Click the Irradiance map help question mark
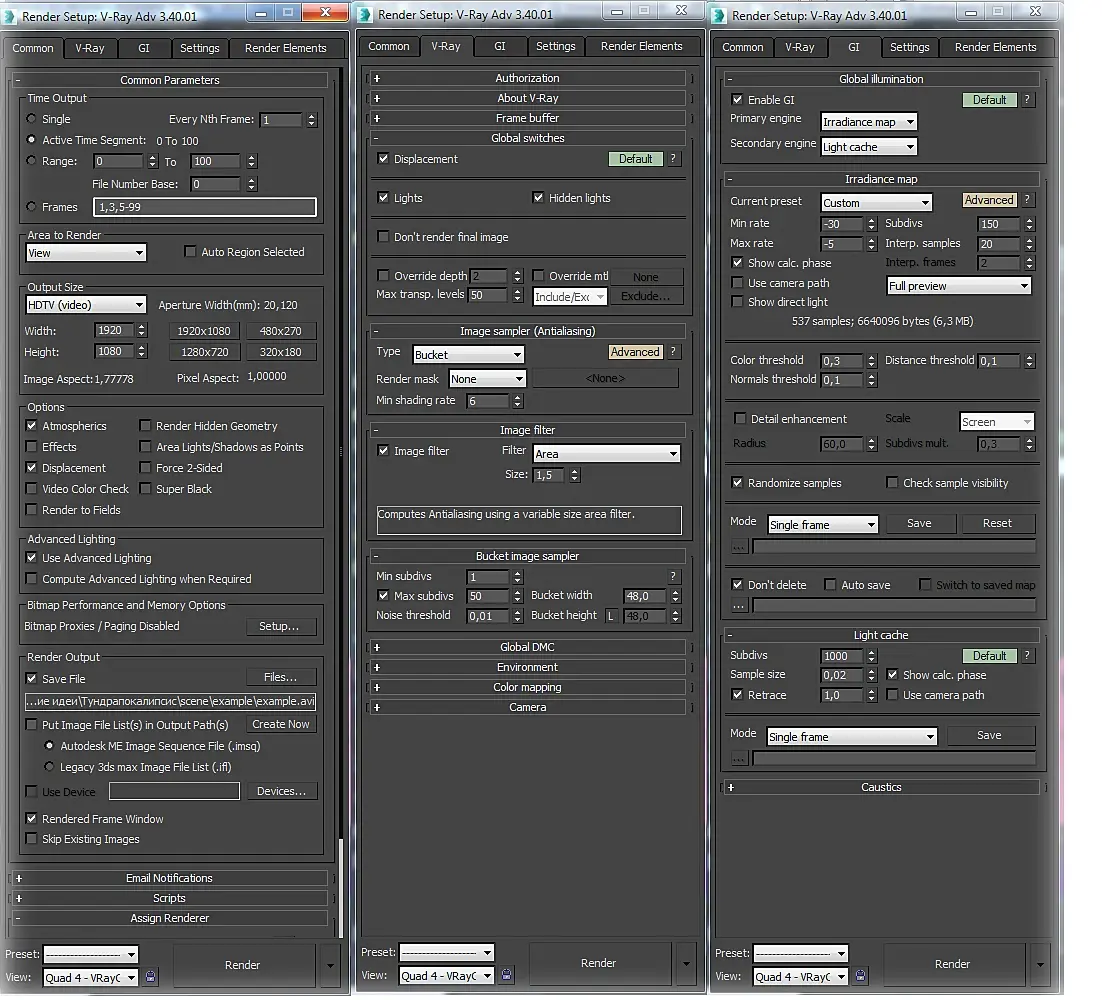 (x=1027, y=200)
